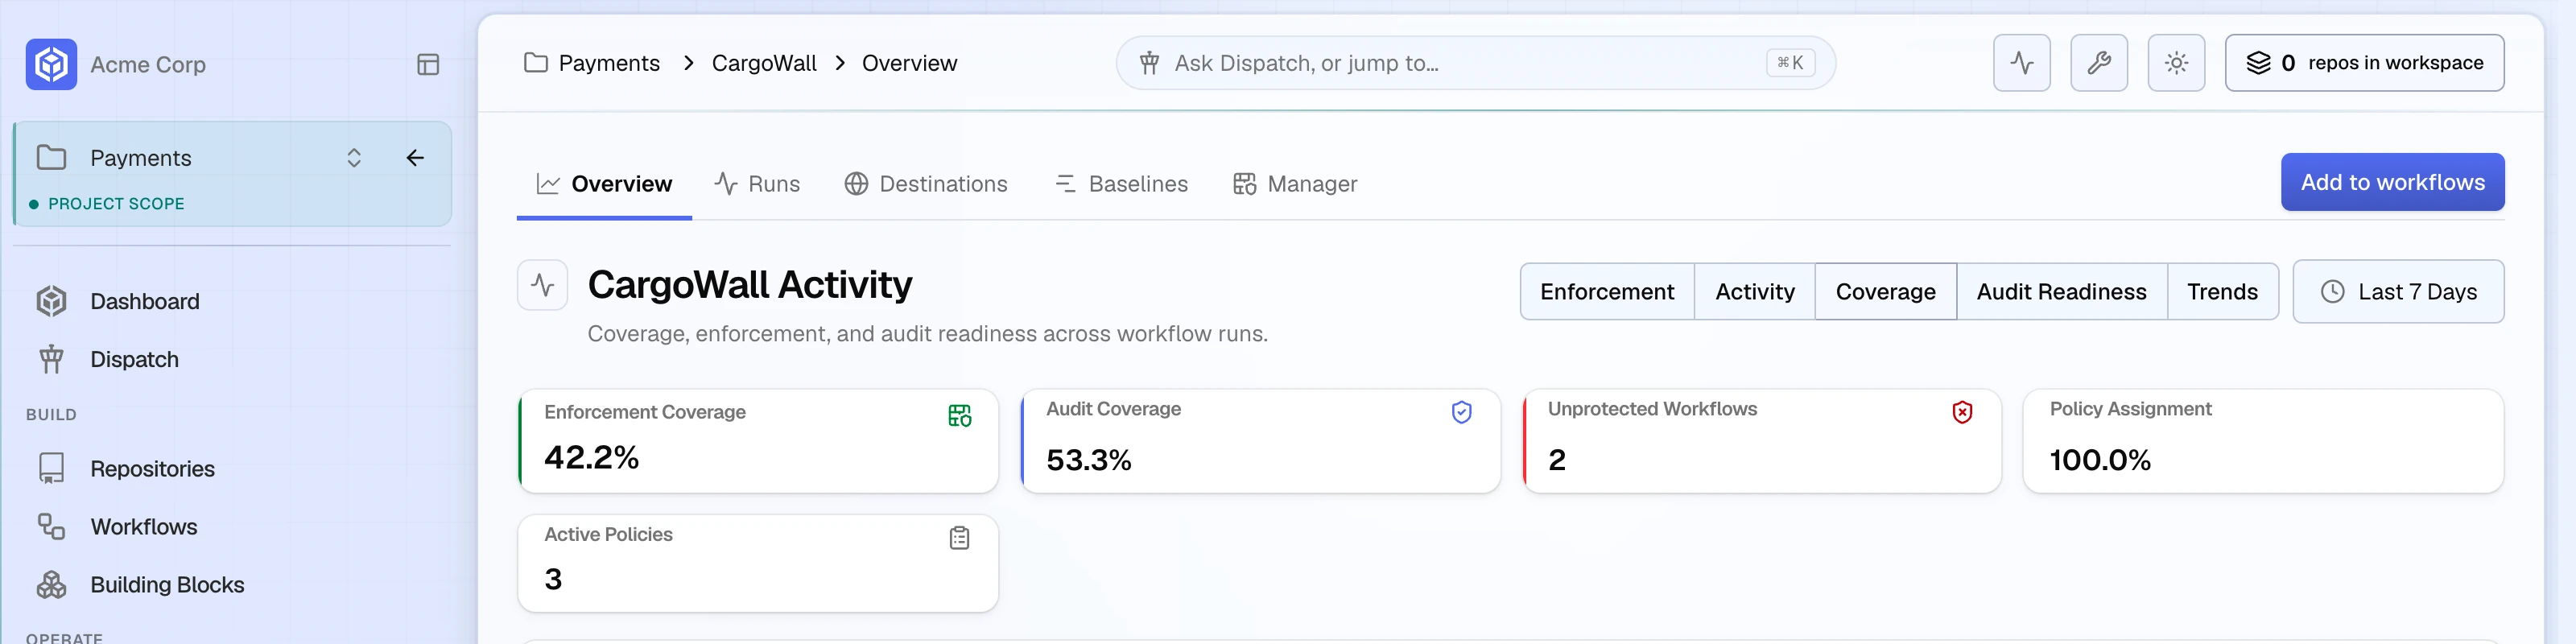
Task: Select the Activity view filter
Action: (1755, 291)
